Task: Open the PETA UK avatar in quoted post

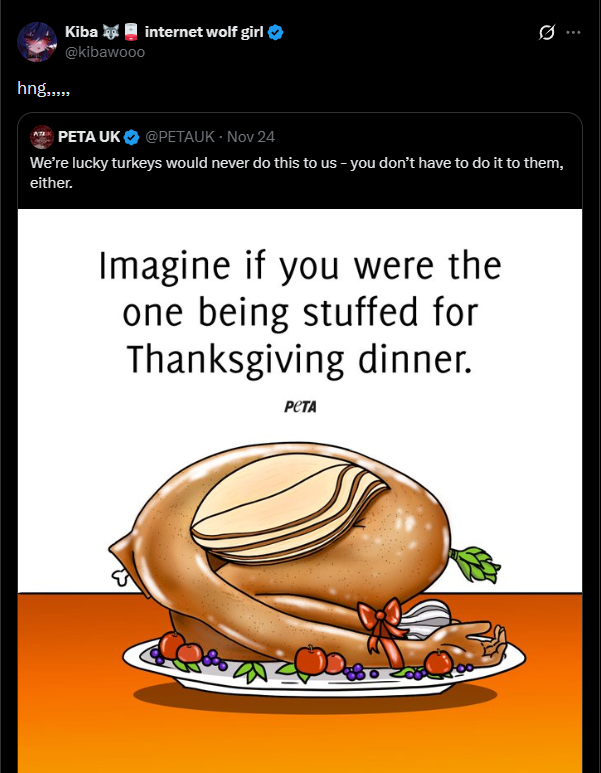Action: 43,135
